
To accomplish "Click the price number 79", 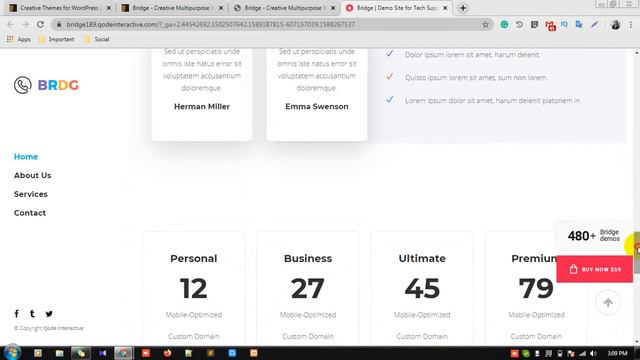I will (x=536, y=288).
